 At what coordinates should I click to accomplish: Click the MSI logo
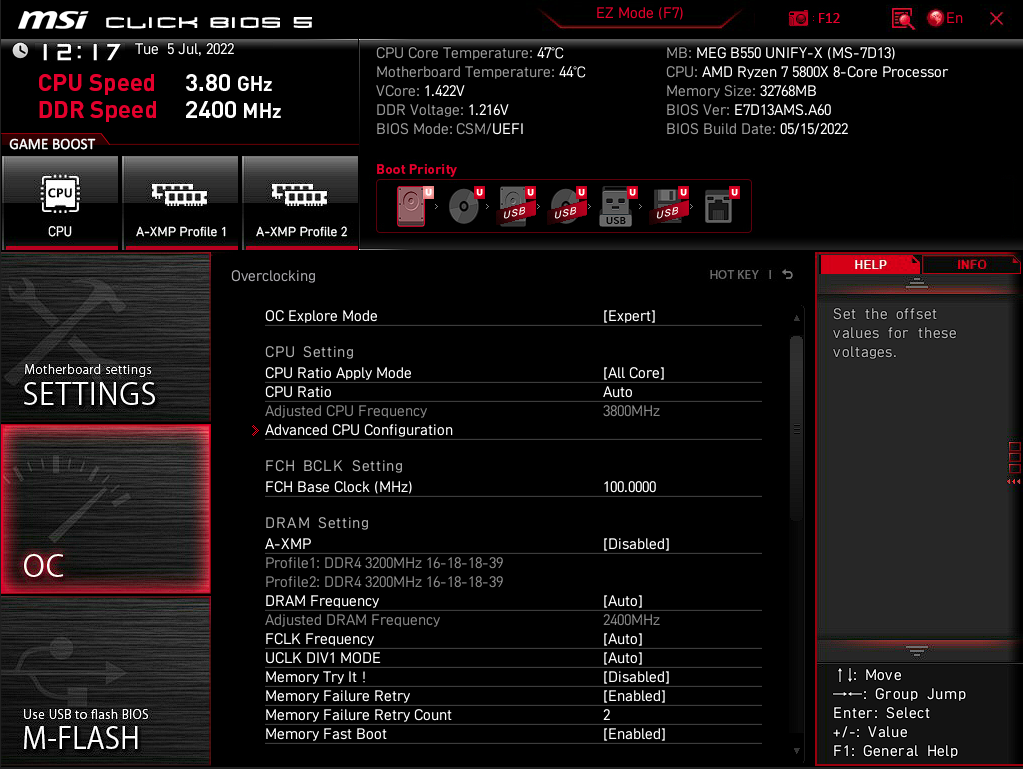pos(52,20)
